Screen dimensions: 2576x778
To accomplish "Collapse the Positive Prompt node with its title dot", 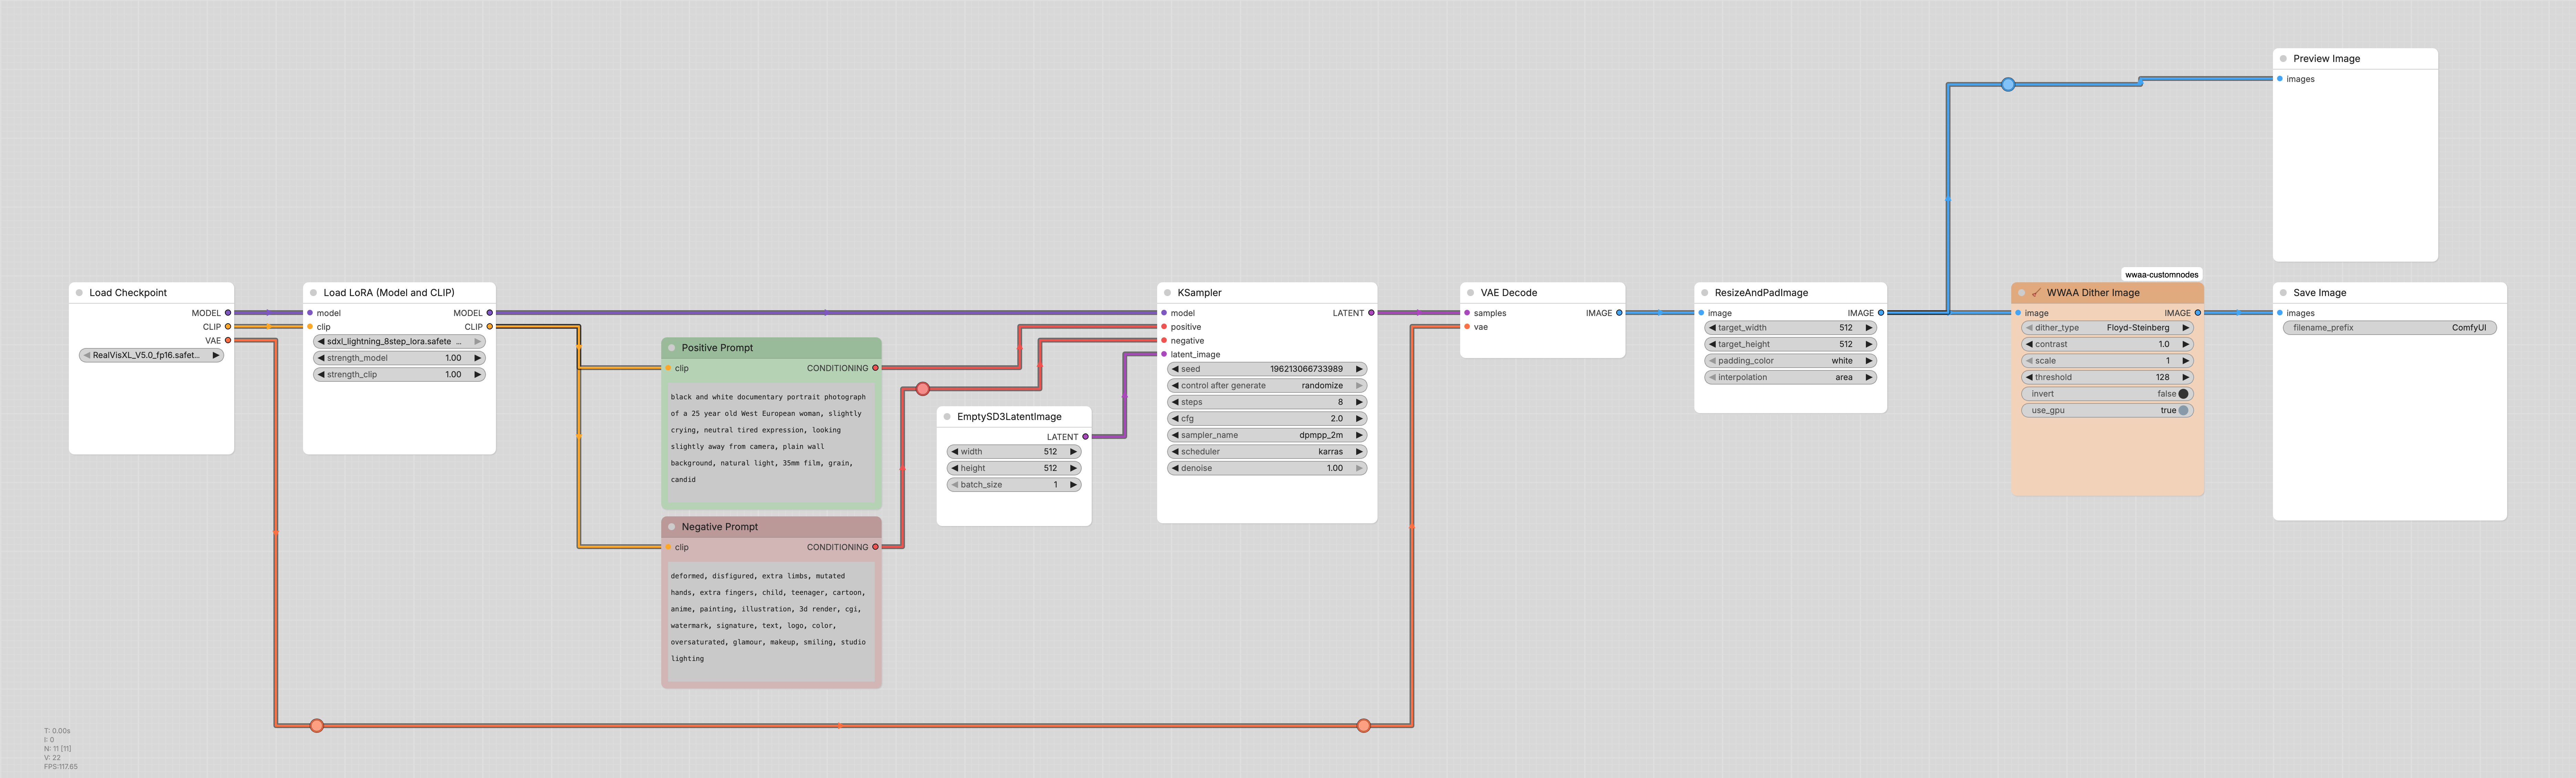I will pyautogui.click(x=672, y=348).
